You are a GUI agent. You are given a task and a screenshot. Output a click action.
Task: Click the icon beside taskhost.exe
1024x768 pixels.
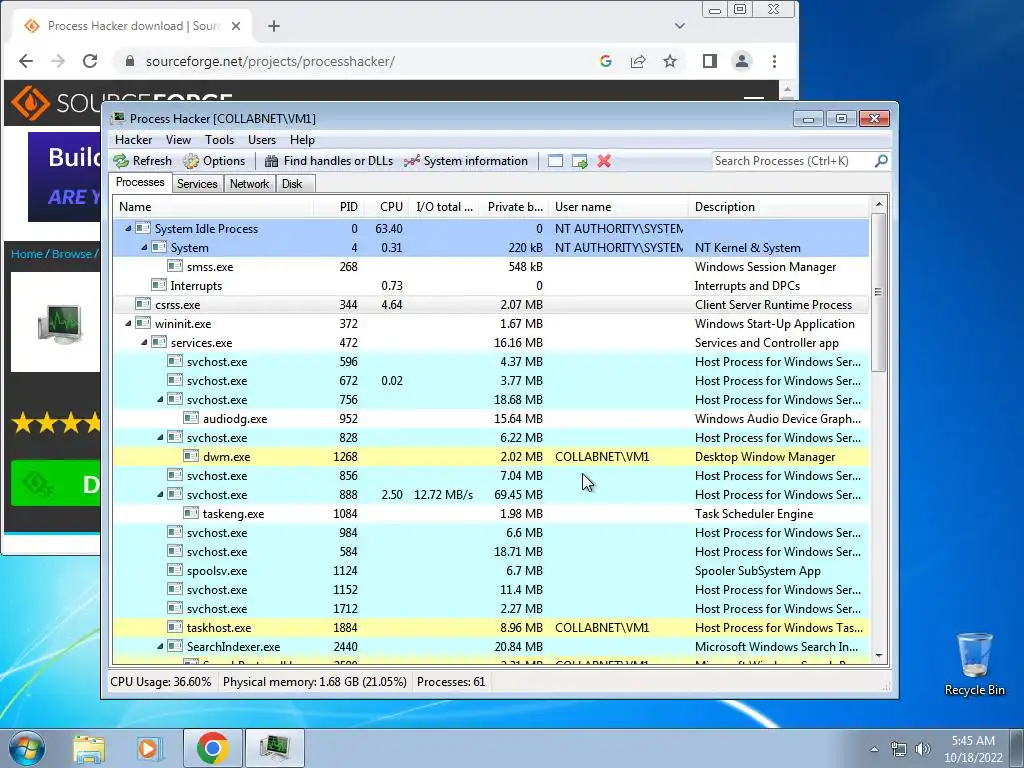click(x=174, y=627)
